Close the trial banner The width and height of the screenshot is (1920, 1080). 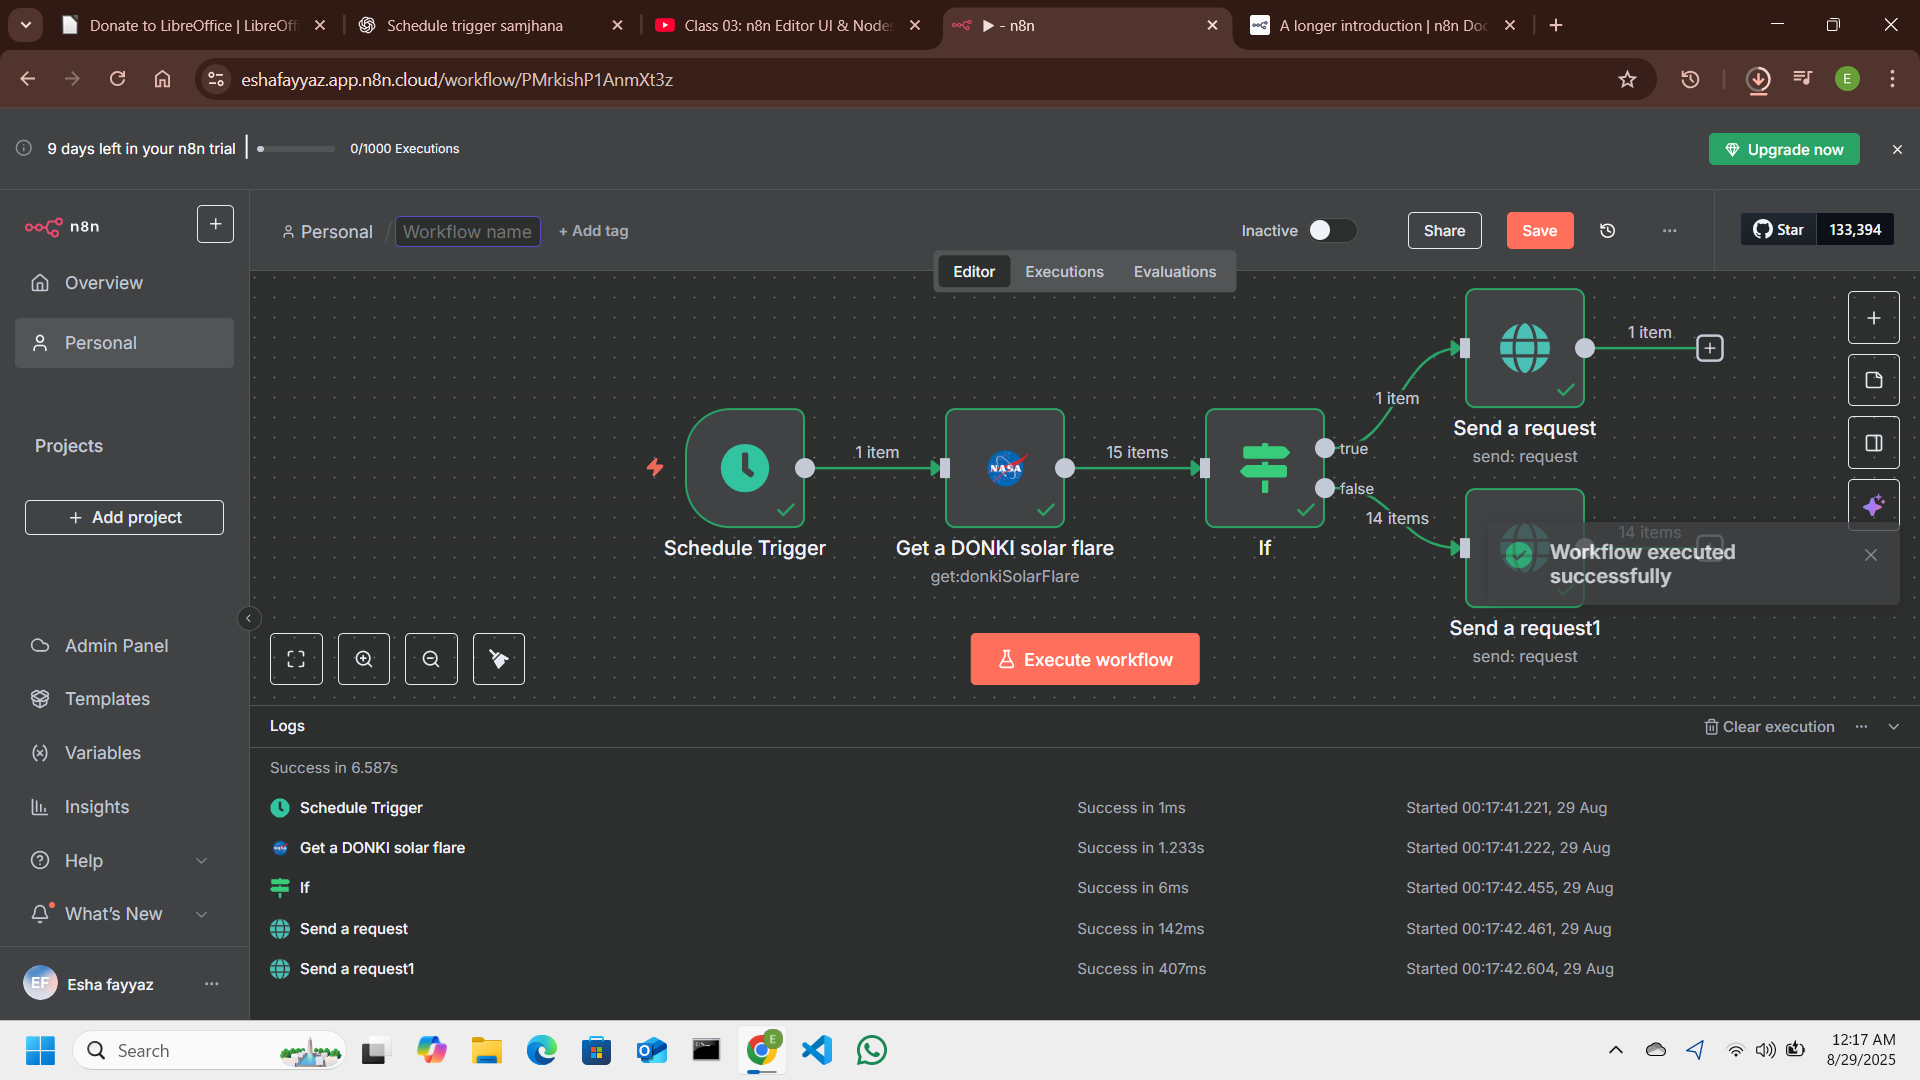pyautogui.click(x=1897, y=149)
